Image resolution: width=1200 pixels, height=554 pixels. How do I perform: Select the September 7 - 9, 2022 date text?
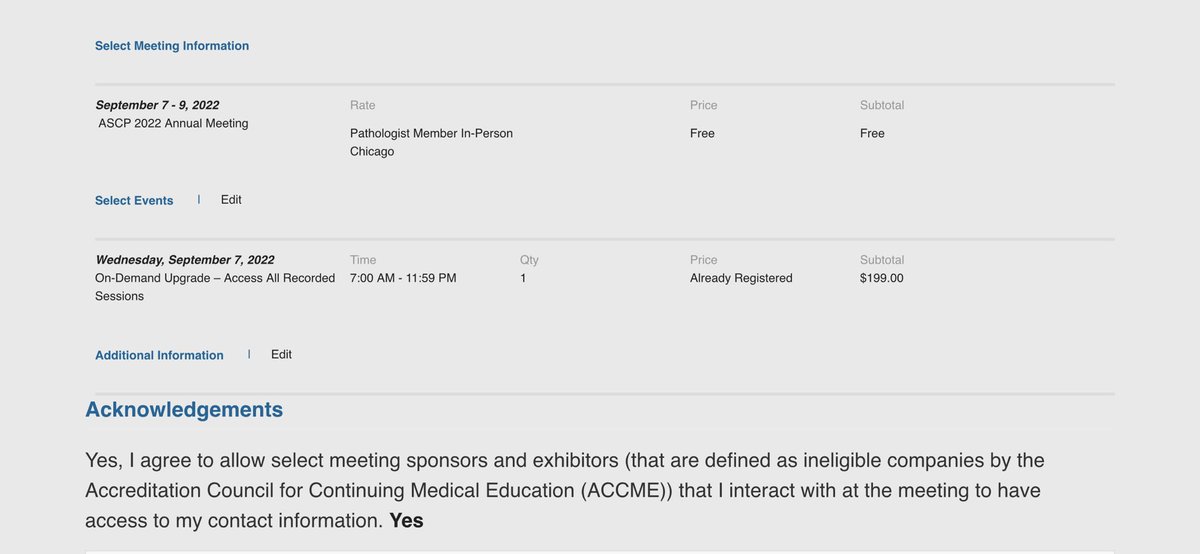click(x=157, y=105)
